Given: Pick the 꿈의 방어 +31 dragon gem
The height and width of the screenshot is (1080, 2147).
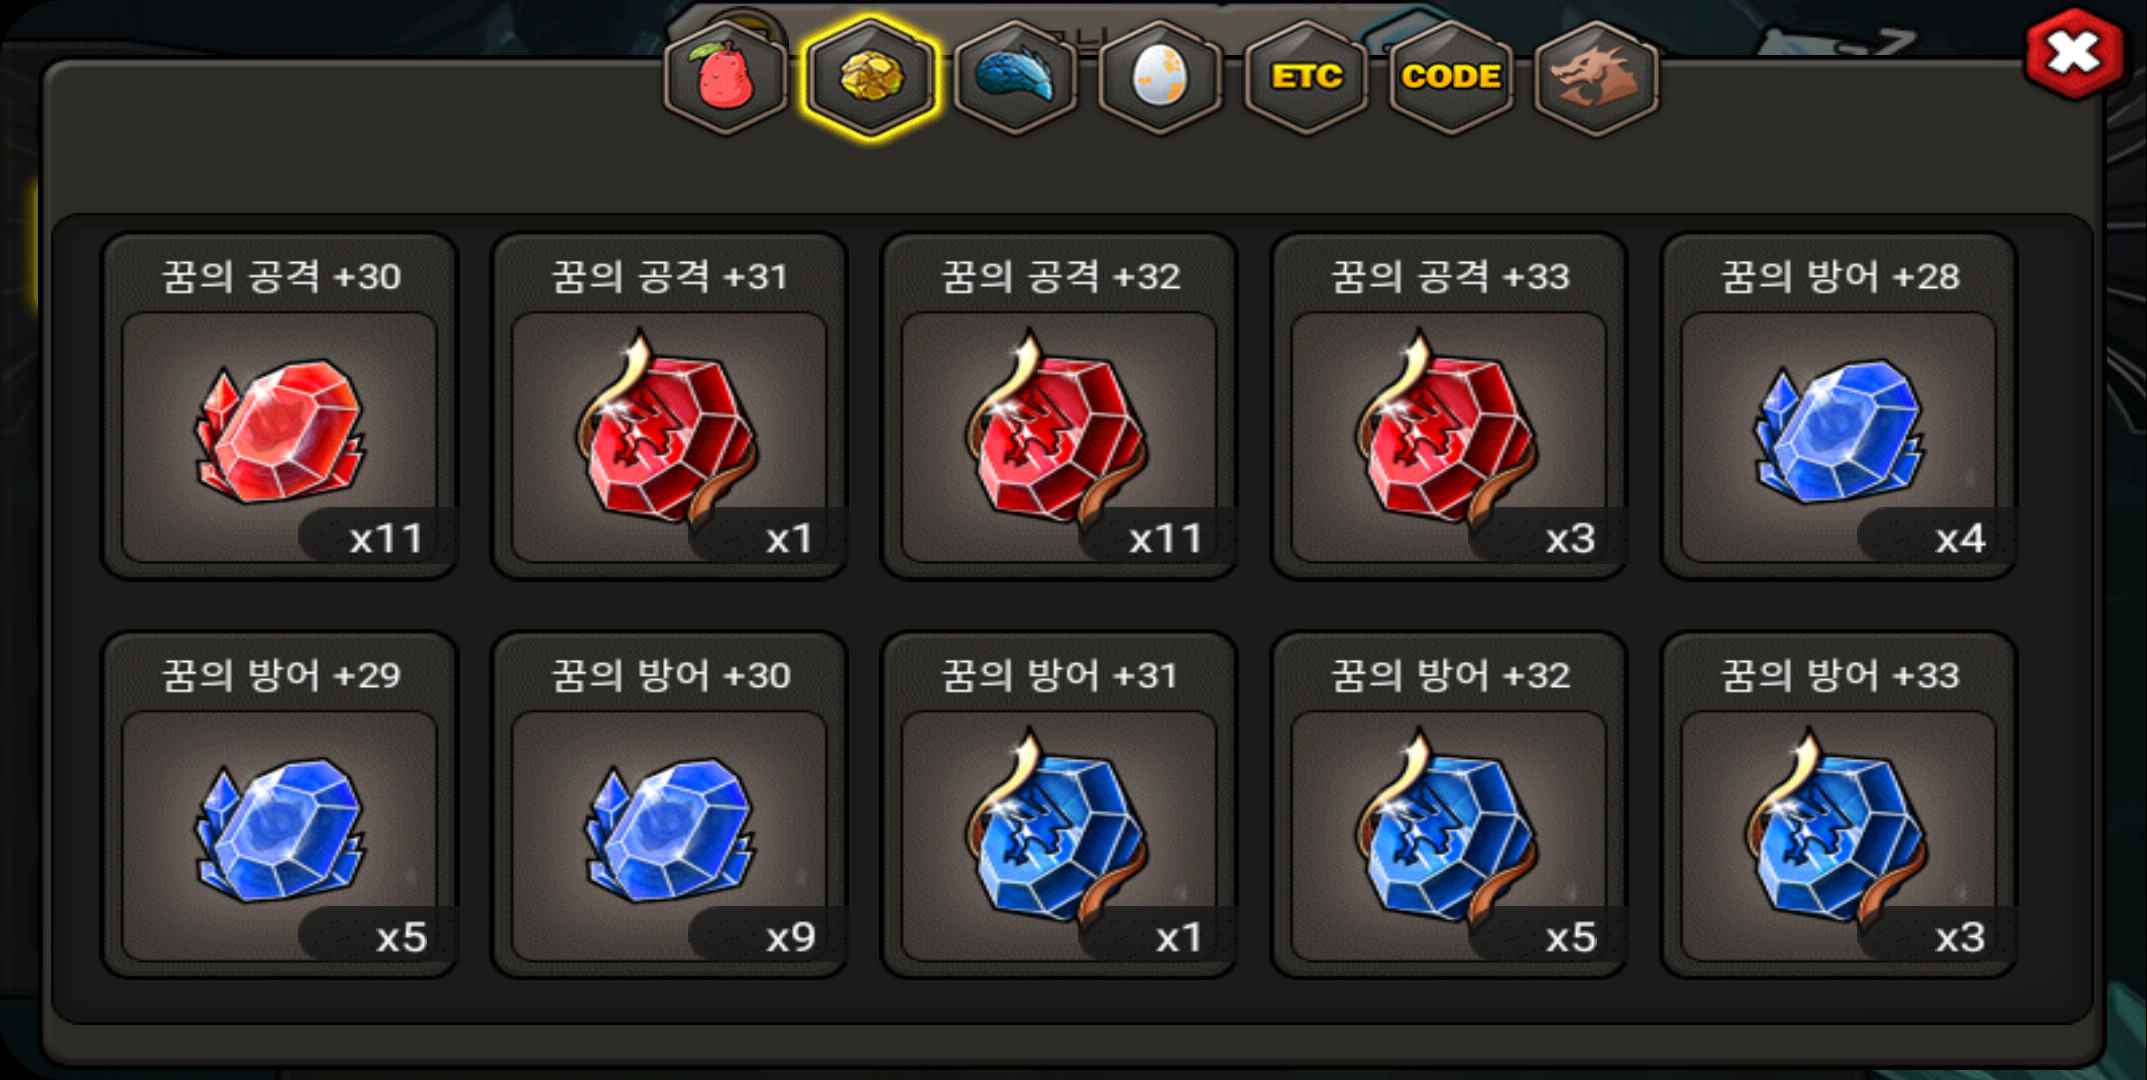Looking at the screenshot, I should pyautogui.click(x=1060, y=805).
